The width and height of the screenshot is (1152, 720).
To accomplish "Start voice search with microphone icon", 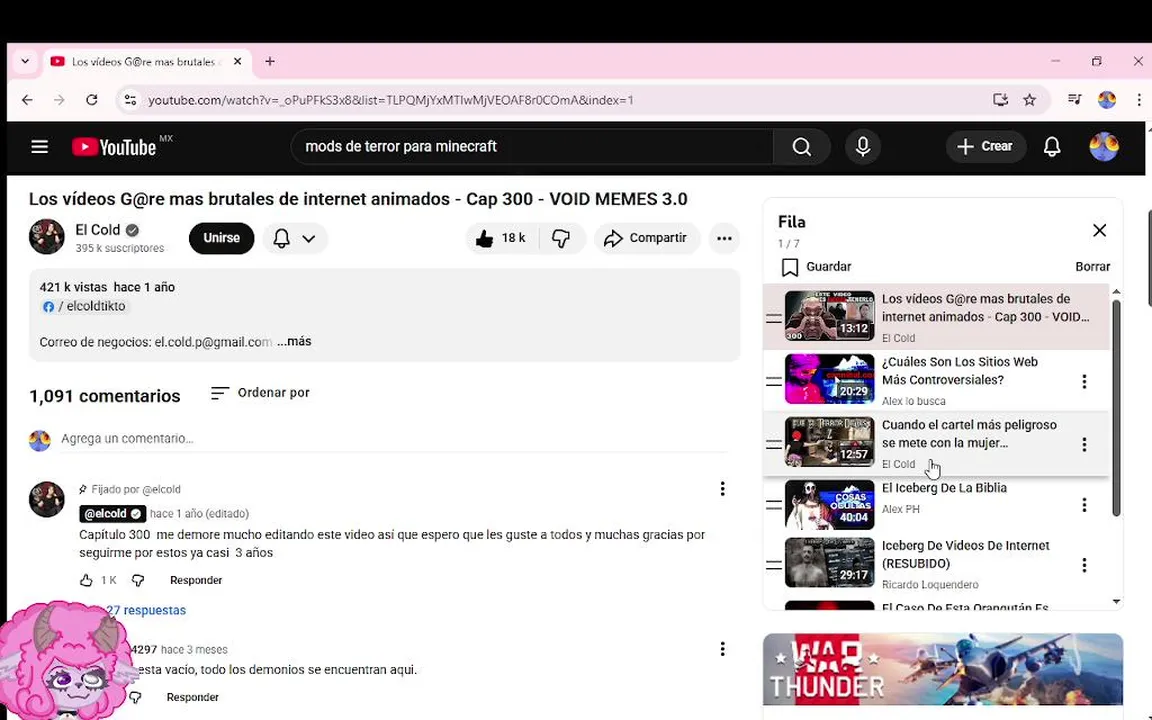I will click(863, 147).
